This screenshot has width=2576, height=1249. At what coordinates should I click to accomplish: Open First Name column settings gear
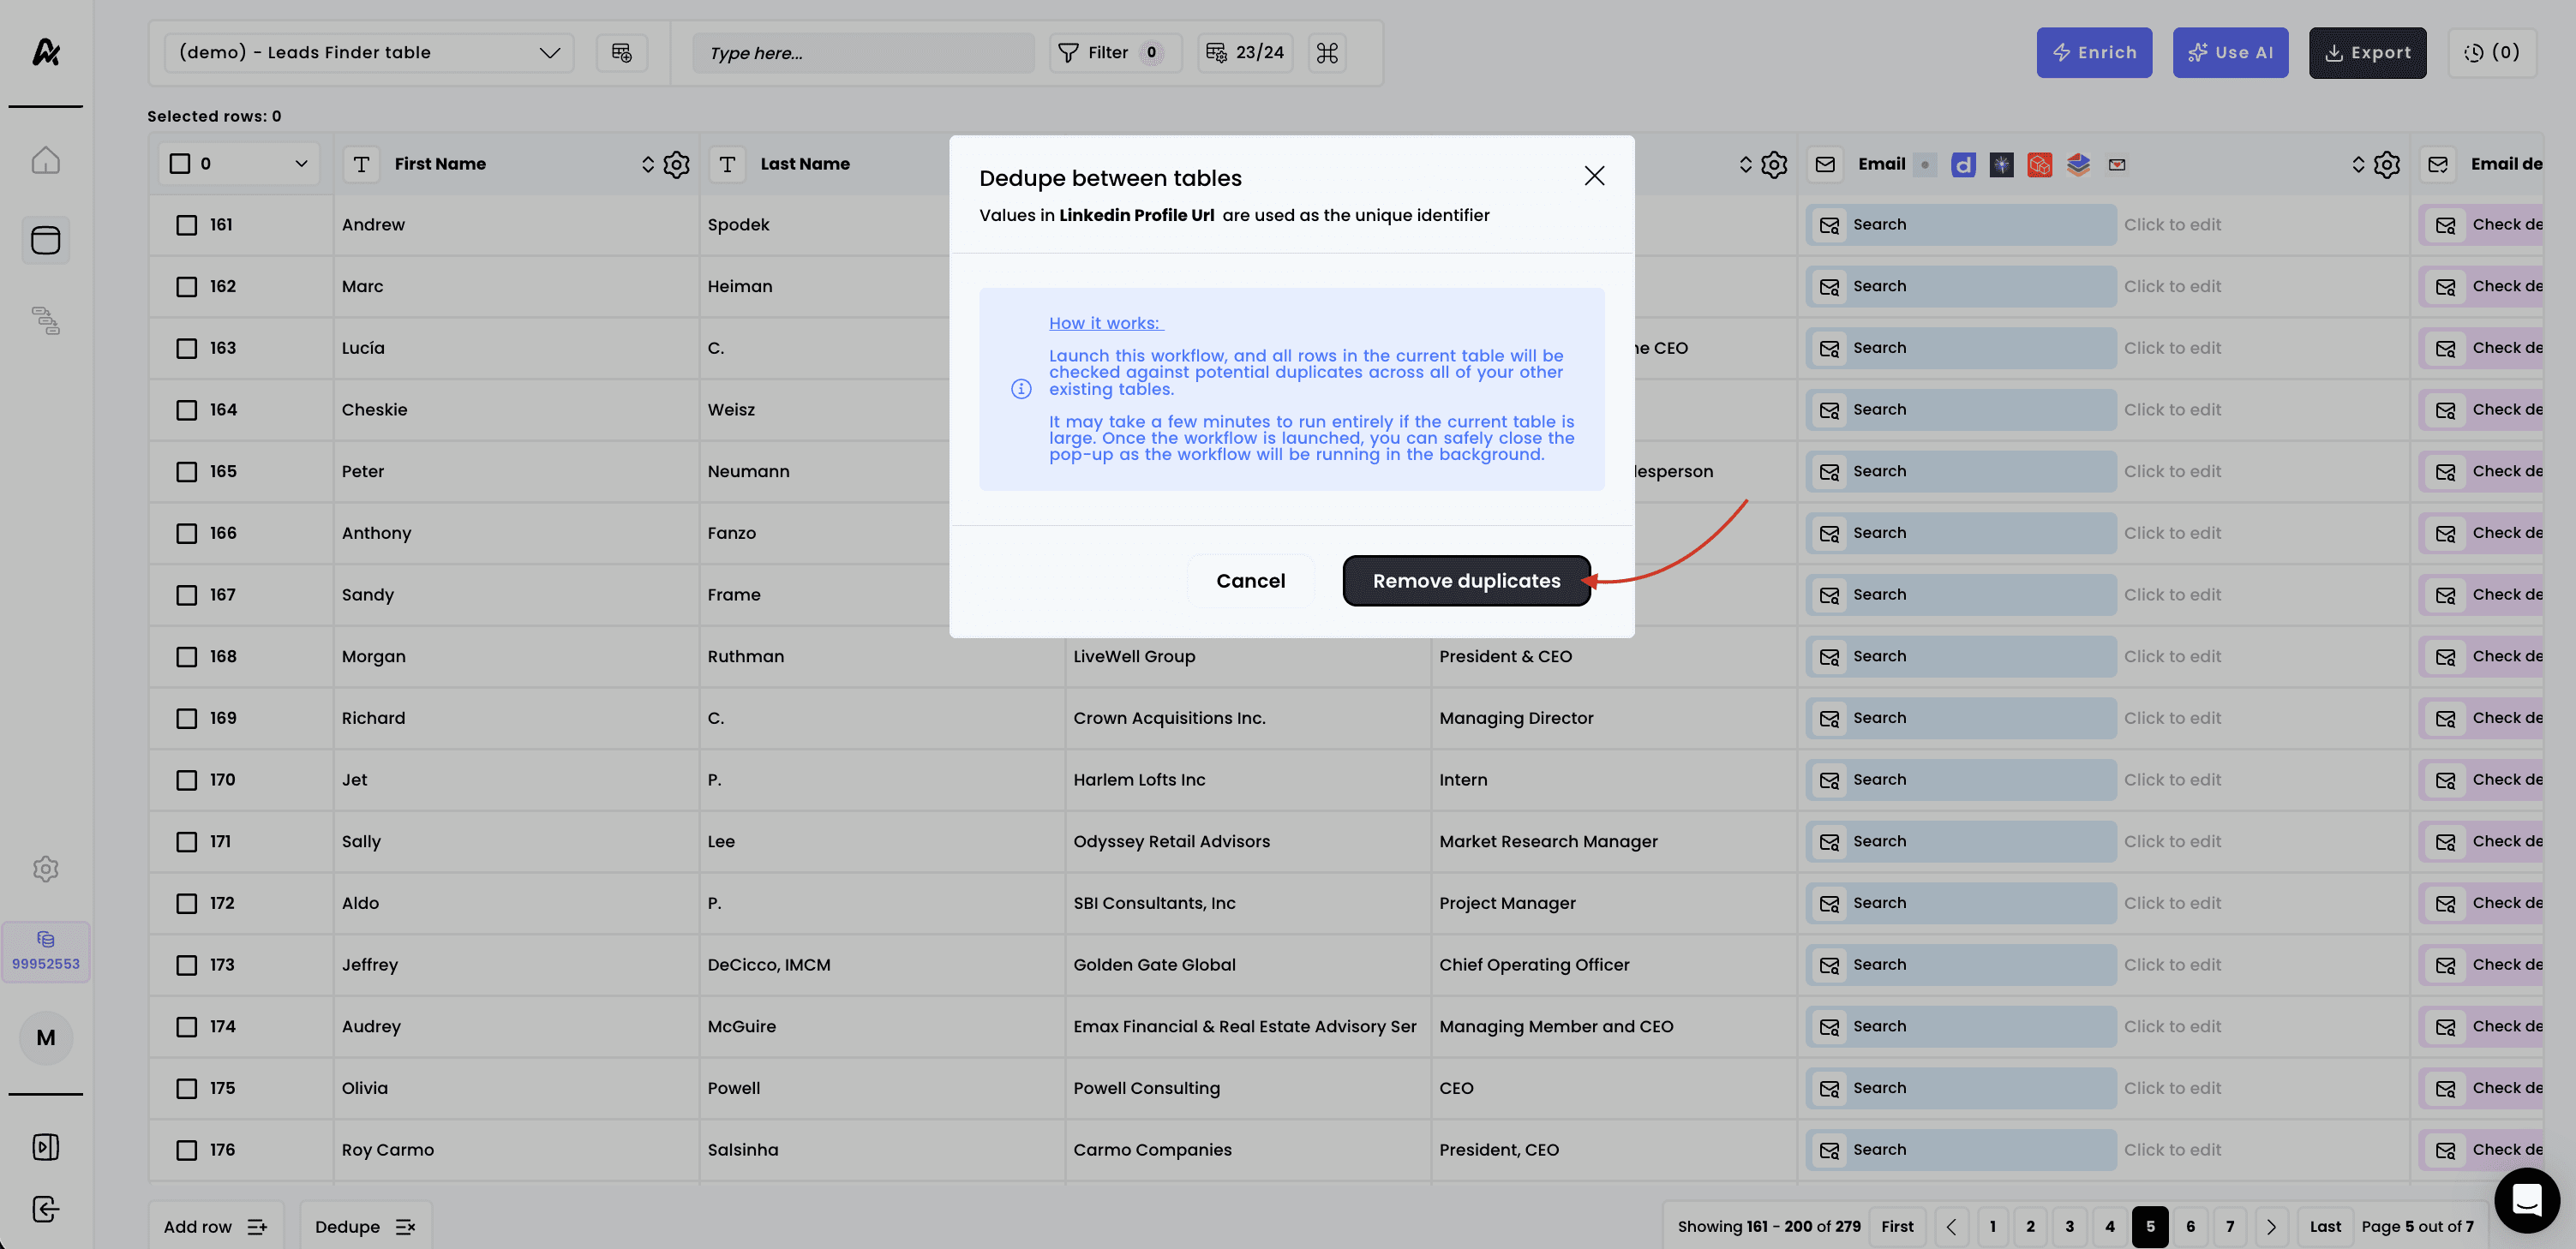(x=676, y=164)
